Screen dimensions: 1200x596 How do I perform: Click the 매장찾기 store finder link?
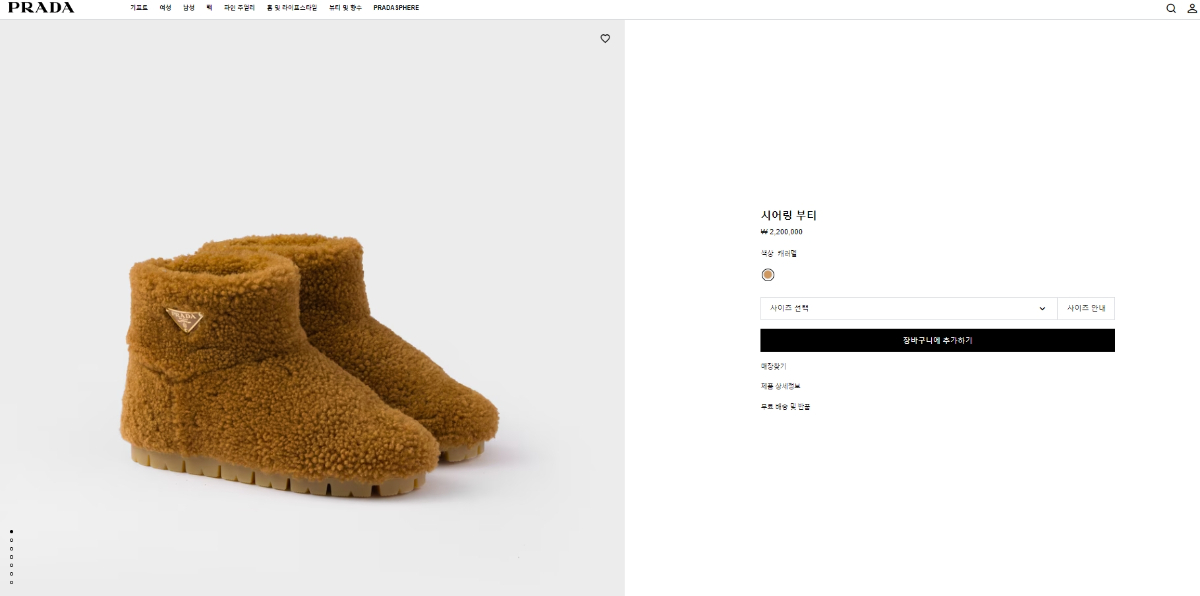tap(773, 366)
